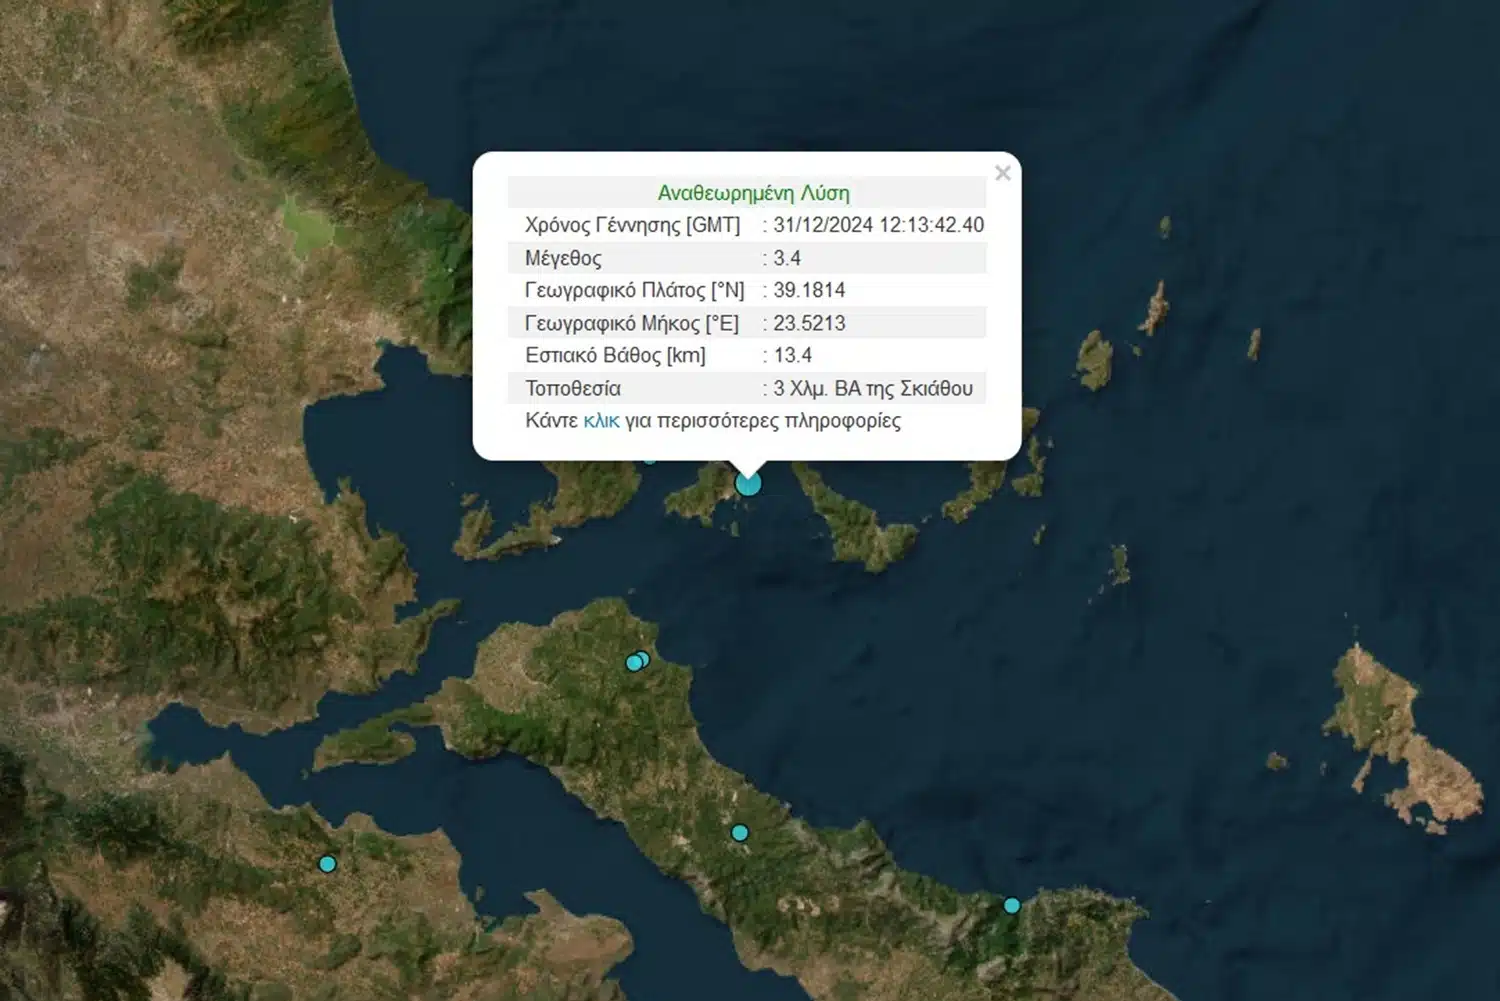Select the left of the two overlapping markers in northern Evia
Image resolution: width=1500 pixels, height=1001 pixels.
pos(632,663)
